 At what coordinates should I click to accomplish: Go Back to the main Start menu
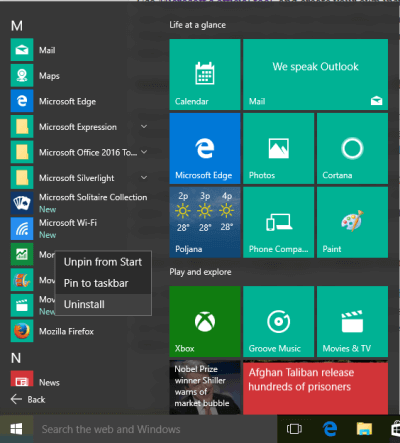coord(28,399)
